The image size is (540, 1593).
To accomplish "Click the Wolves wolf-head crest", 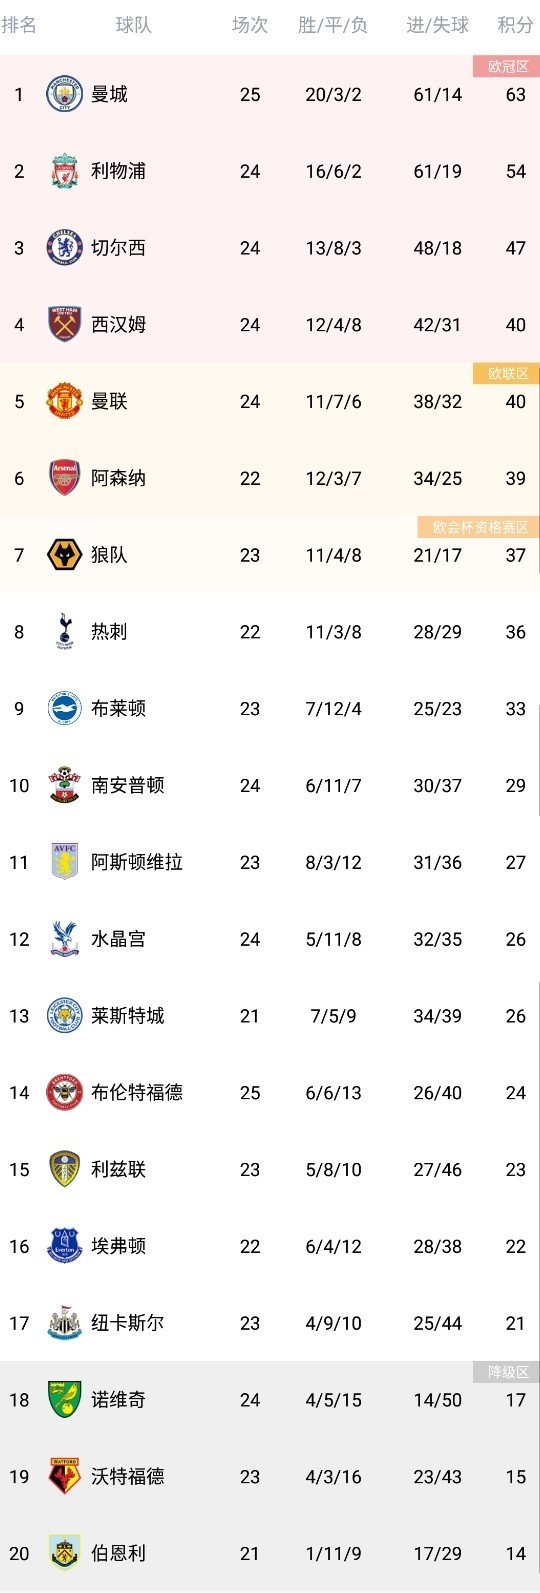I will [x=65, y=555].
